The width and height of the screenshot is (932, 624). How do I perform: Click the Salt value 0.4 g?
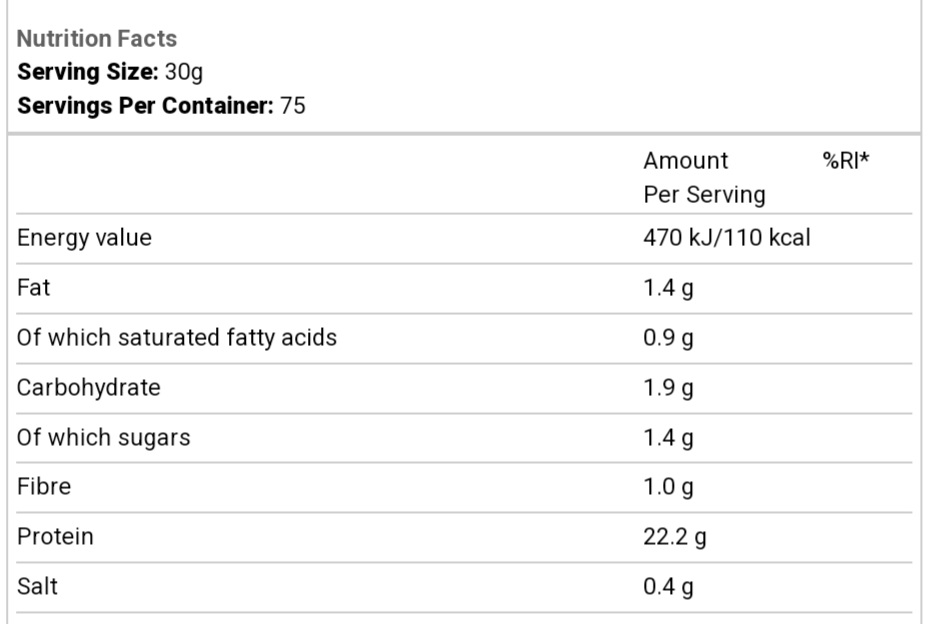[x=668, y=587]
